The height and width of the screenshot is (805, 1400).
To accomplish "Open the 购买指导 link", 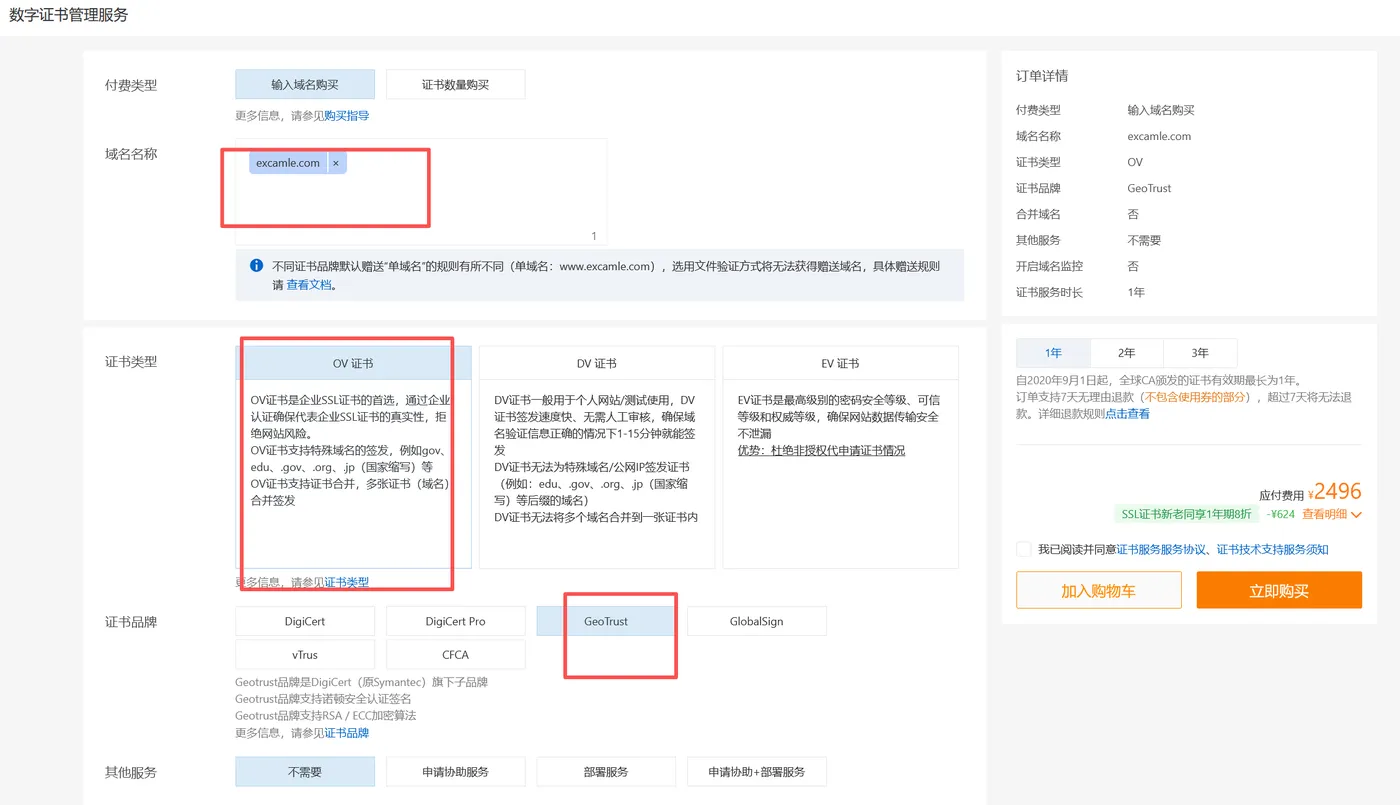I will pos(346,116).
